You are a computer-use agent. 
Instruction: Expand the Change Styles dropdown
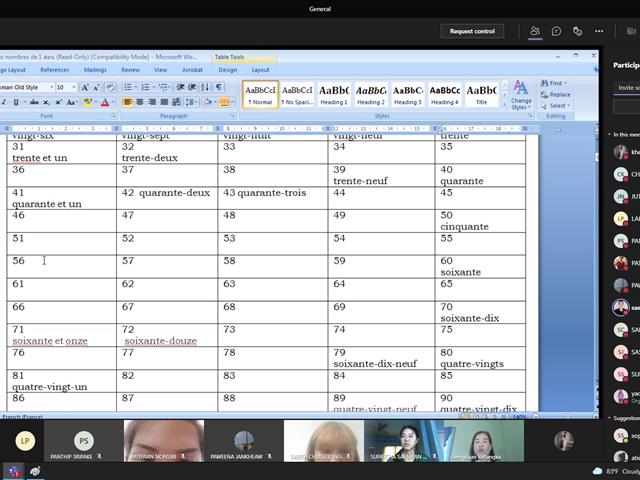pyautogui.click(x=521, y=95)
